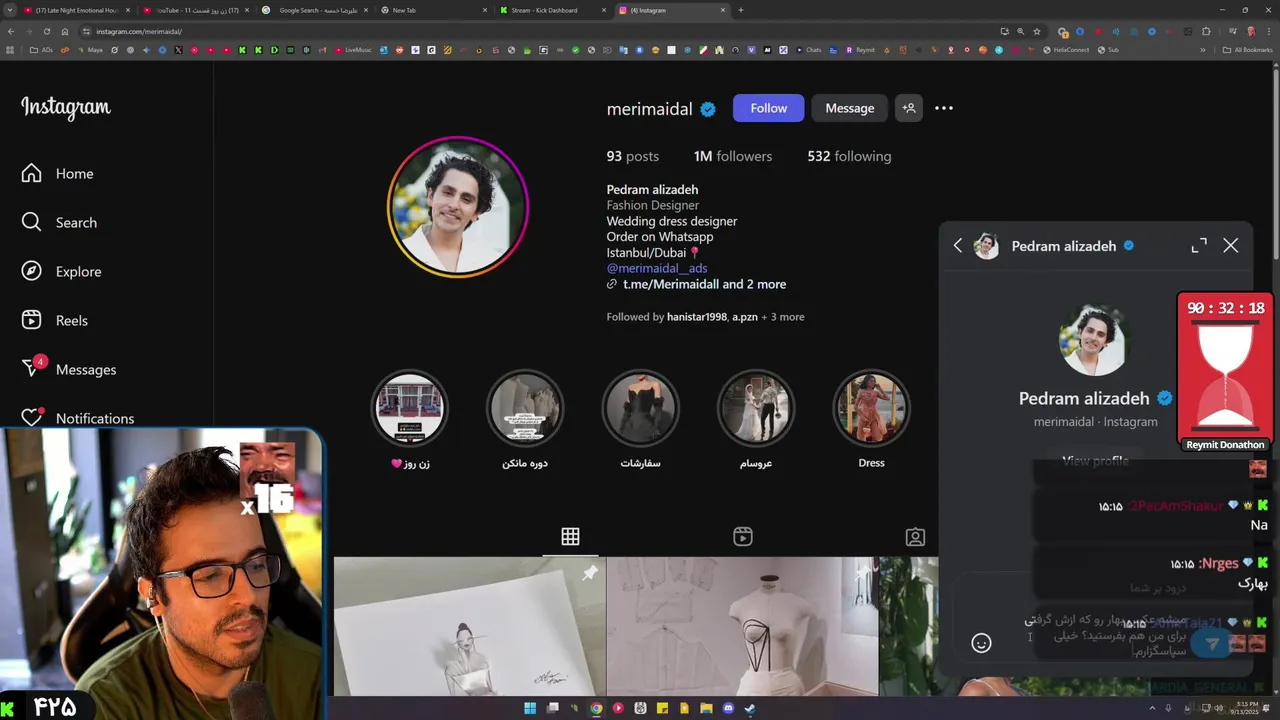The height and width of the screenshot is (720, 1280).
Task: Open the HeliaConnect bookmark
Action: 1066,49
